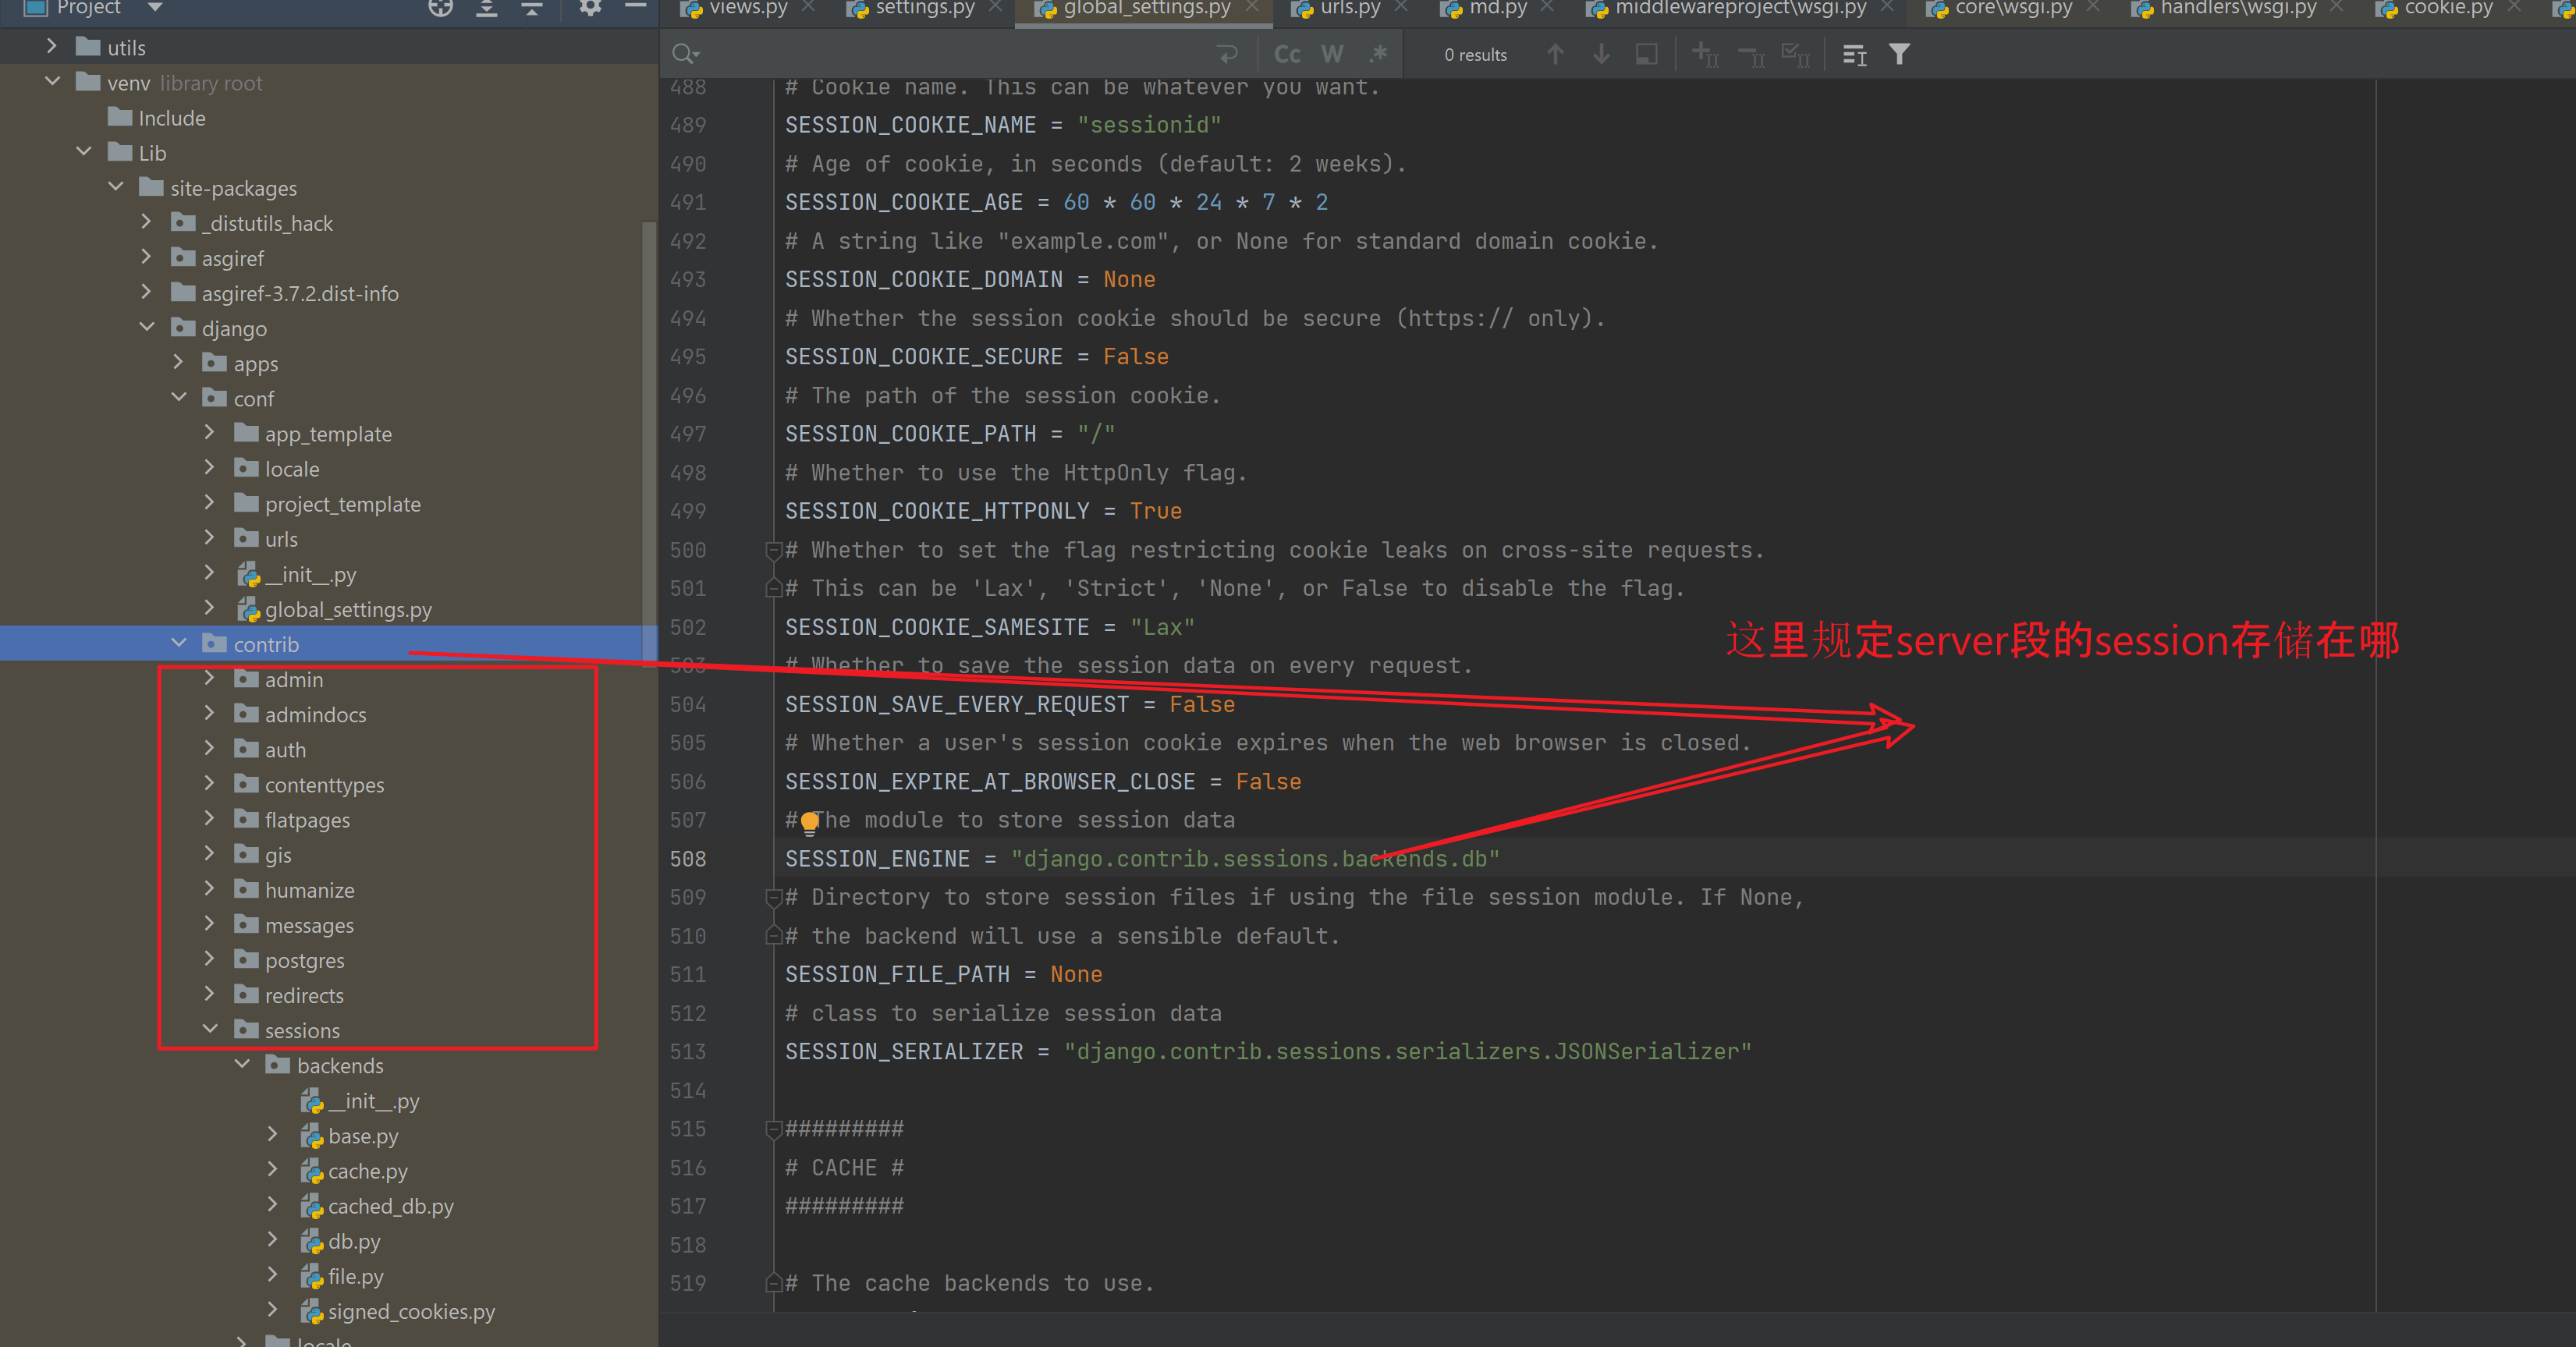Toggle Match Case (Cc) search option

(1287, 54)
